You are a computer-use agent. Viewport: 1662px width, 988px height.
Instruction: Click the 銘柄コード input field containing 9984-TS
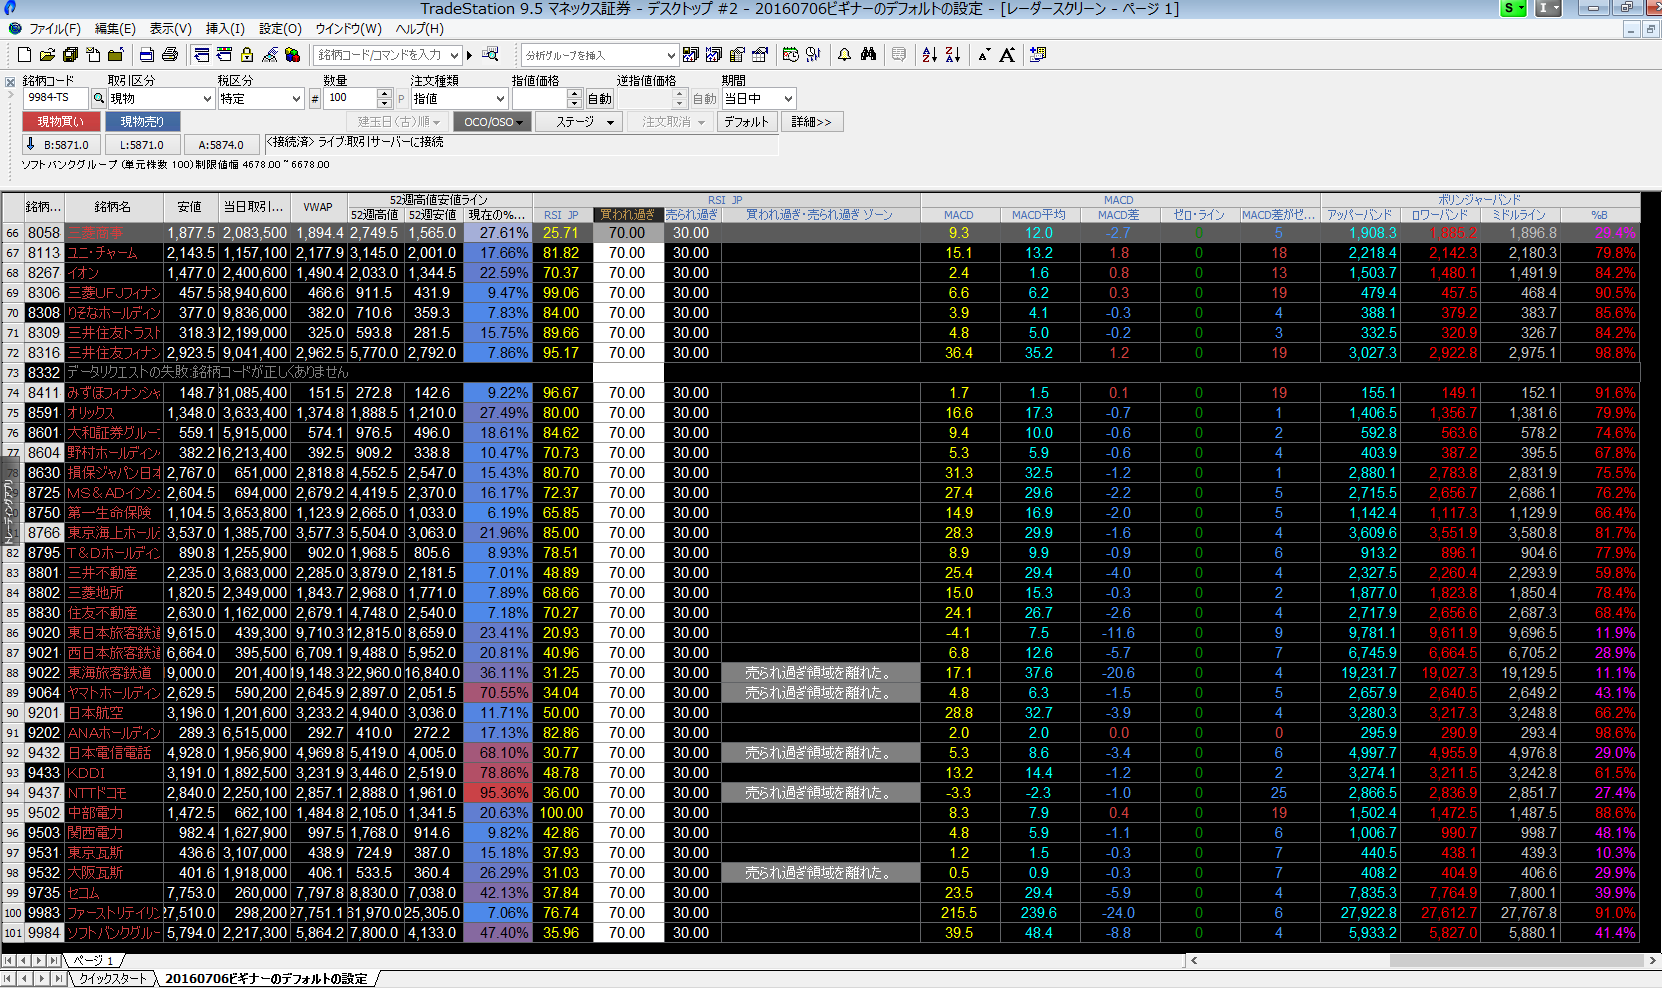tap(56, 98)
